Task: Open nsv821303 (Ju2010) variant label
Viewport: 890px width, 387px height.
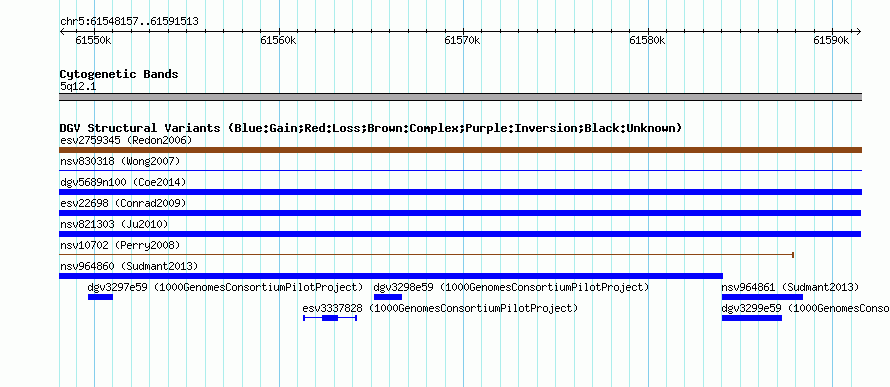Action: 114,224
